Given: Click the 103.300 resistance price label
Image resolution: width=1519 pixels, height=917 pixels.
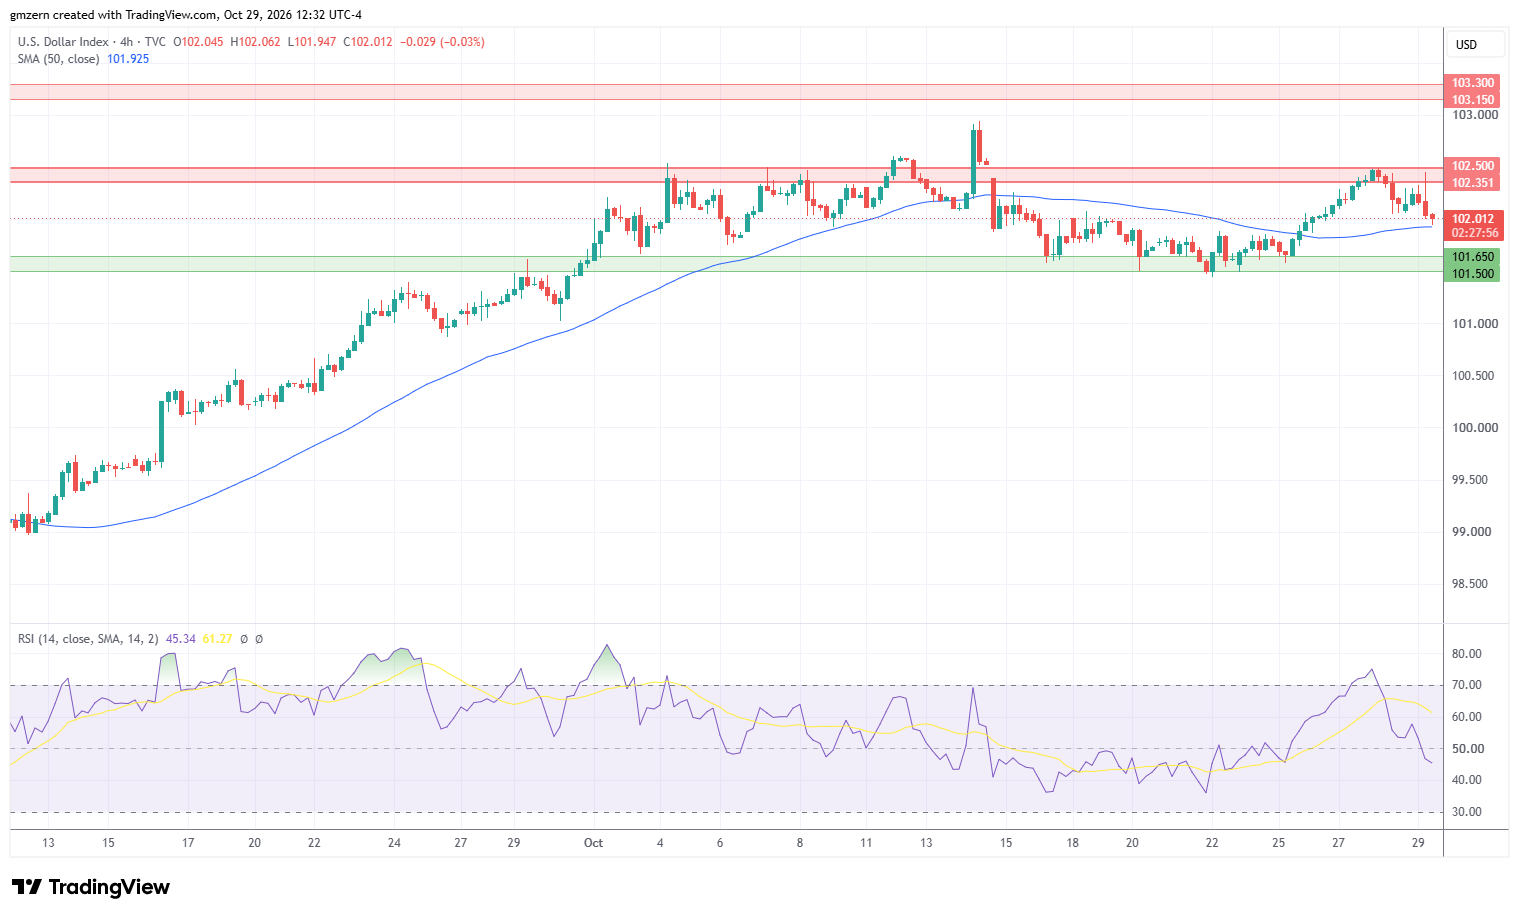Looking at the screenshot, I should [x=1473, y=83].
